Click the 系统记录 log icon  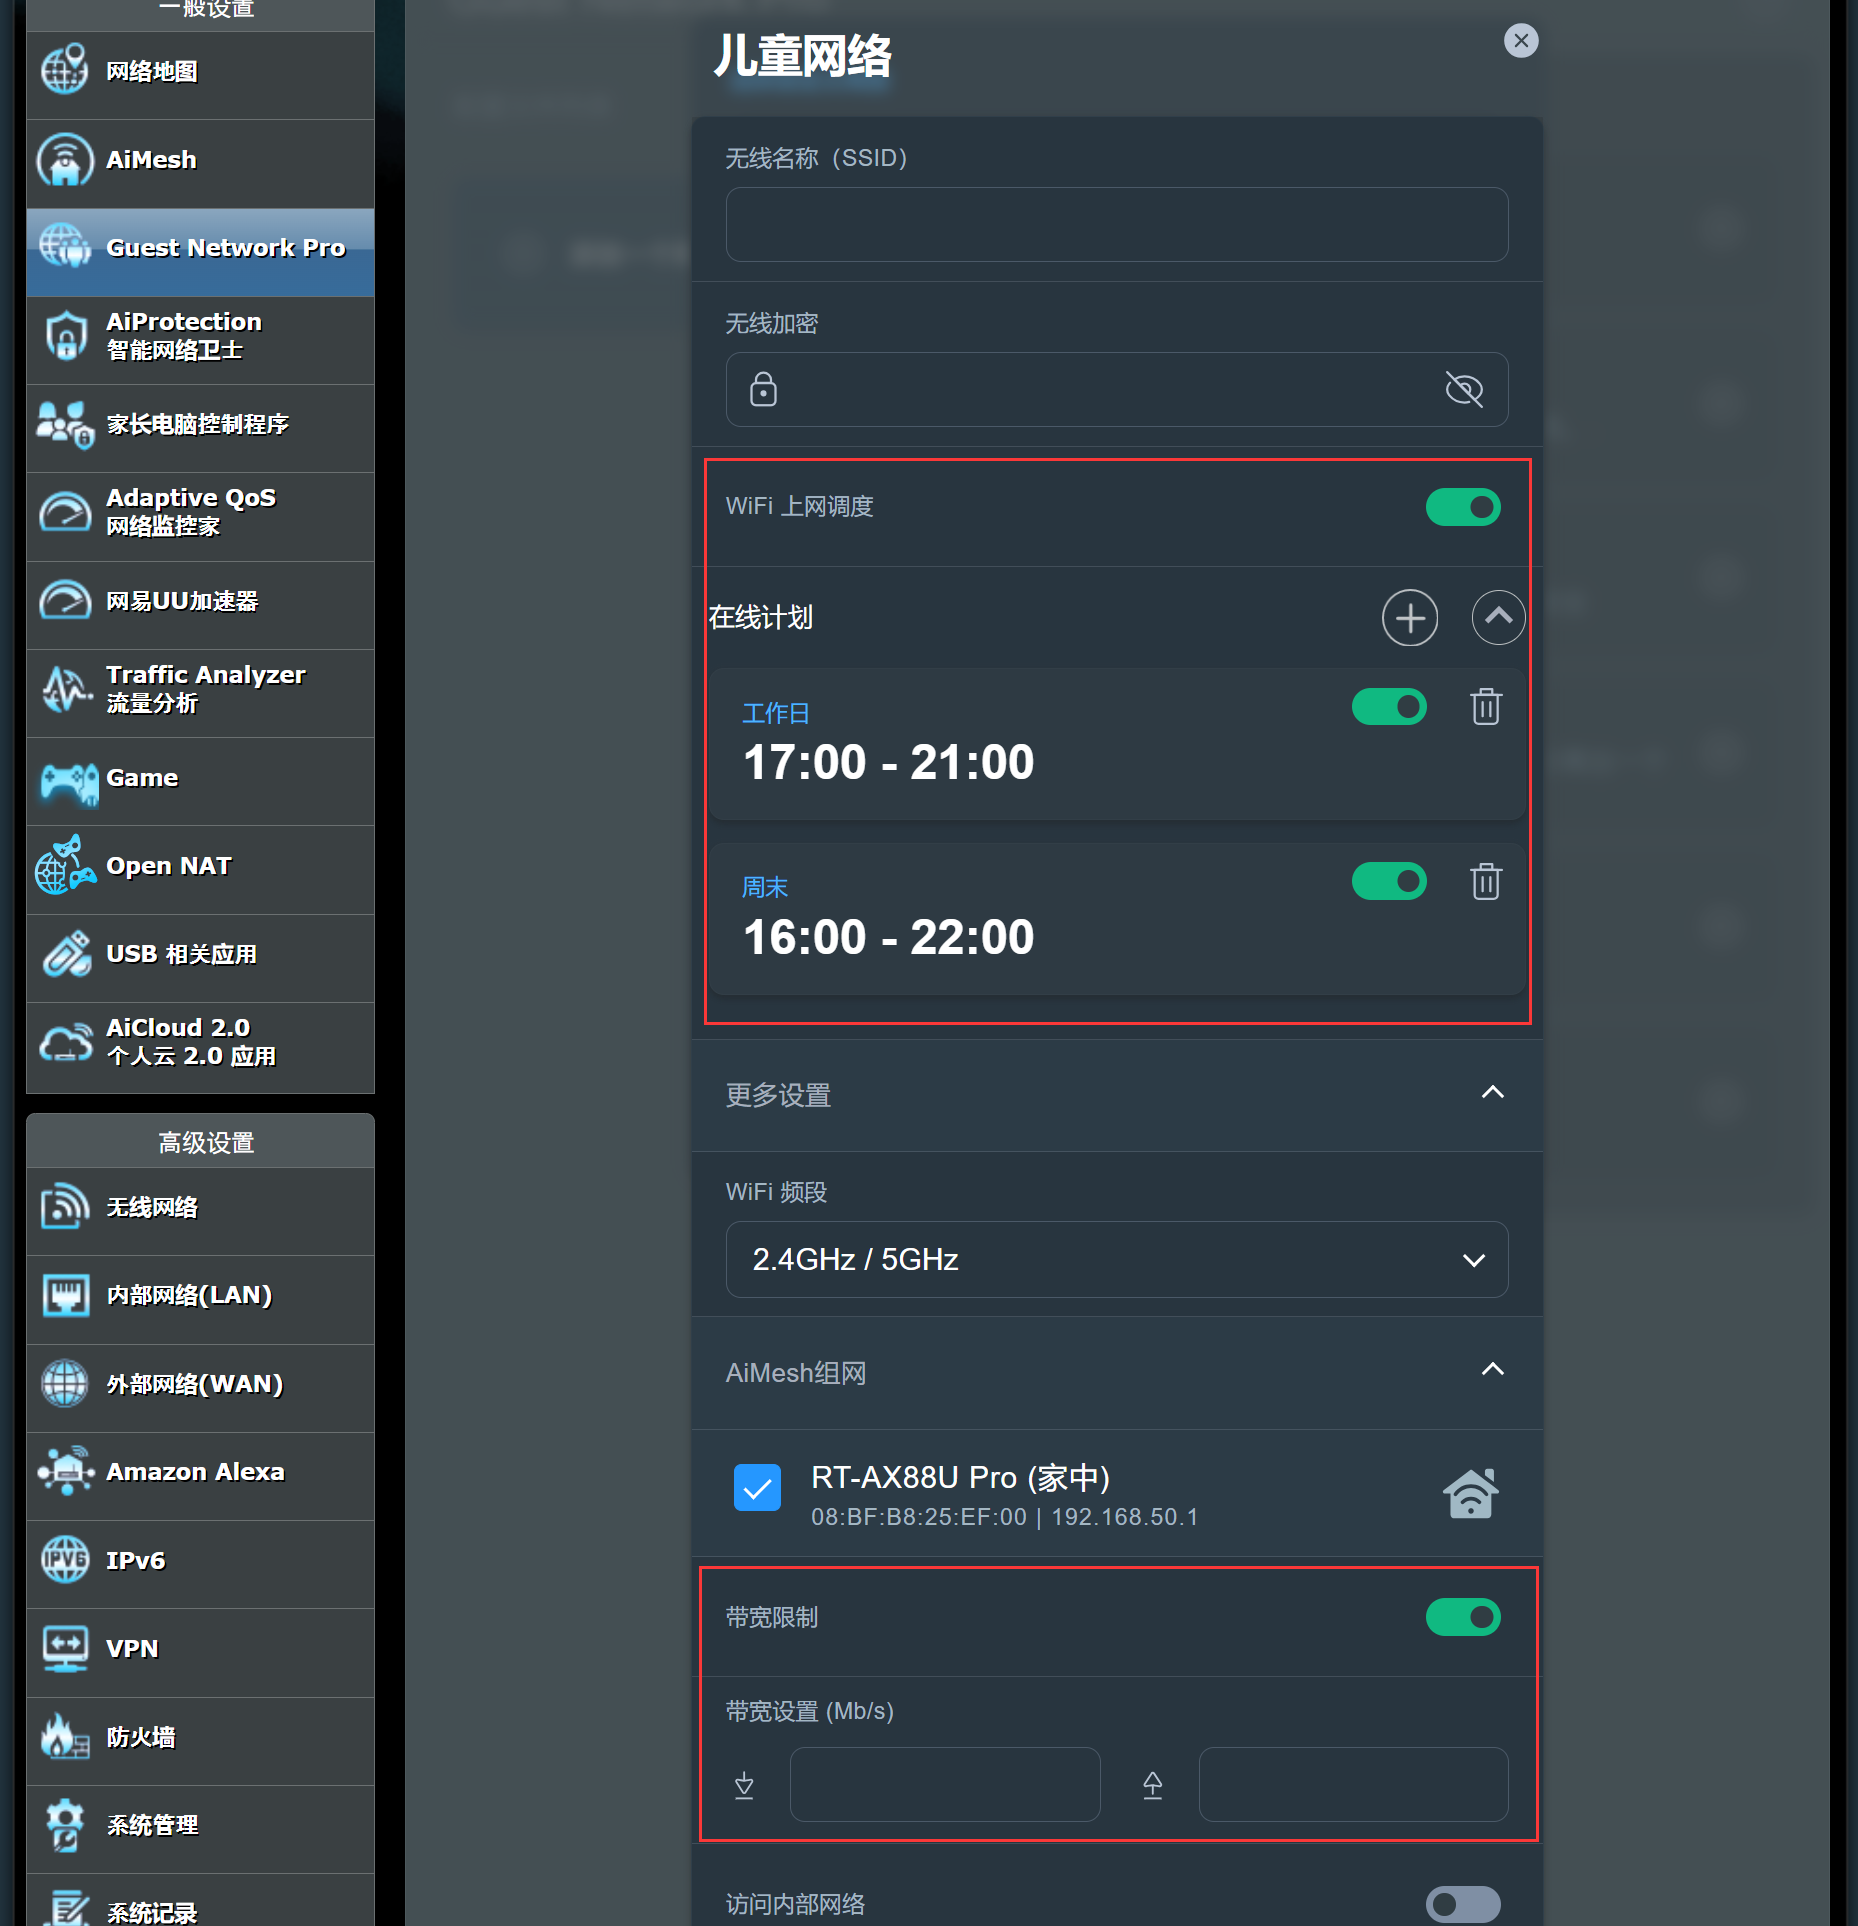65,1908
